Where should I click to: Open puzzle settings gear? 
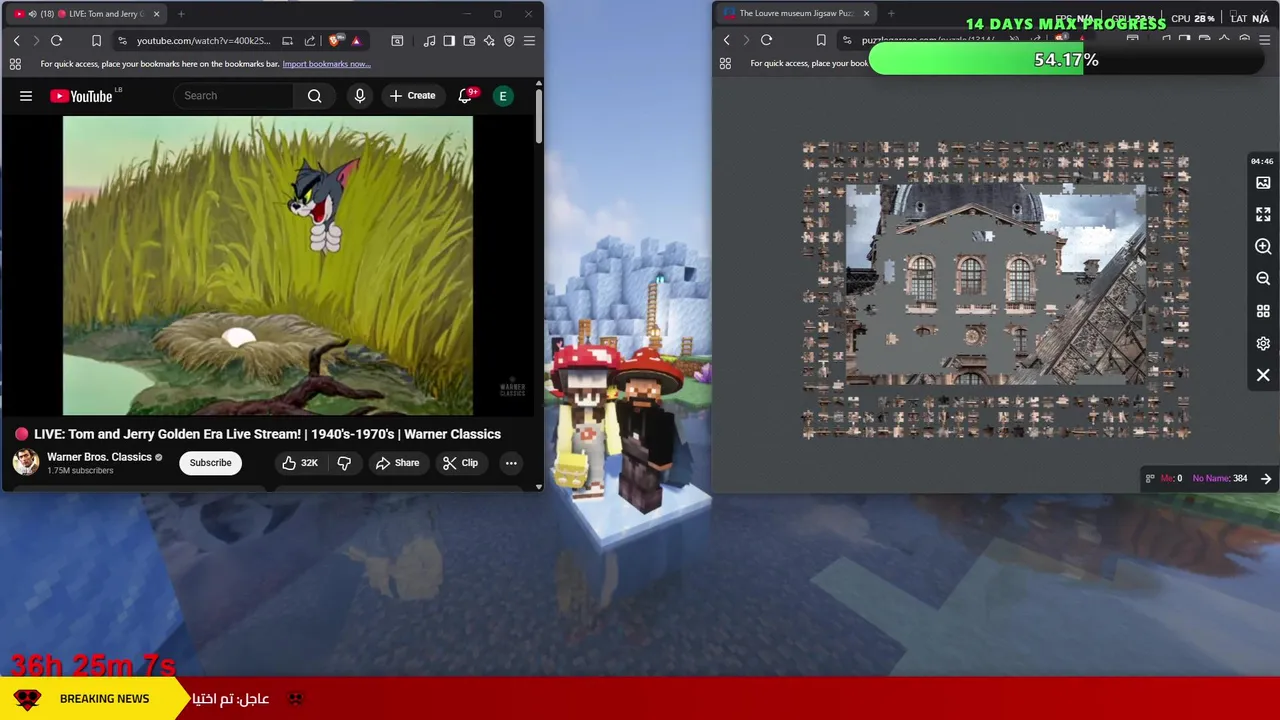tap(1263, 343)
